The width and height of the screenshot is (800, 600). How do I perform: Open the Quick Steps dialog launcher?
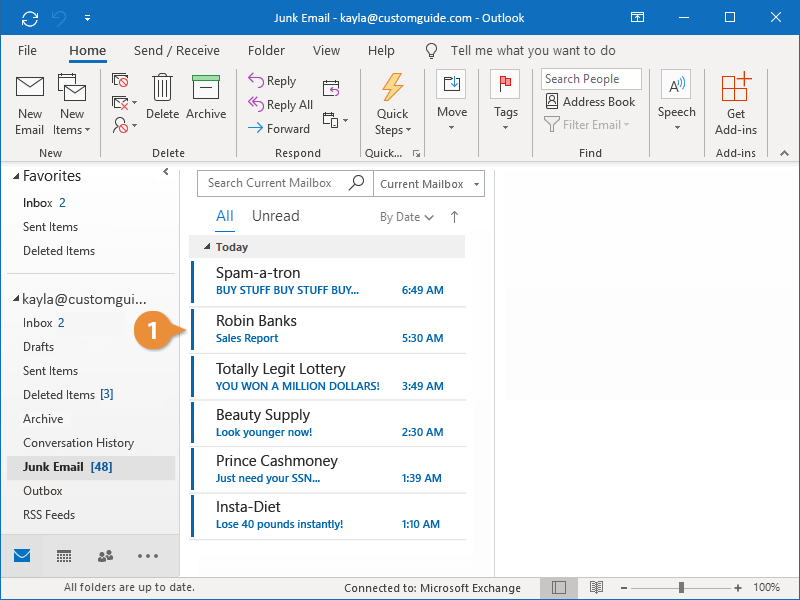coord(416,154)
